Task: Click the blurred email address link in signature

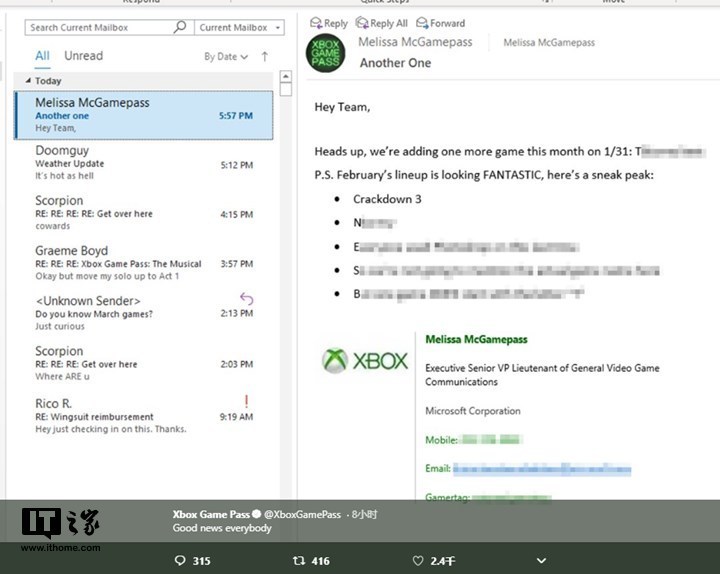Action: point(542,469)
